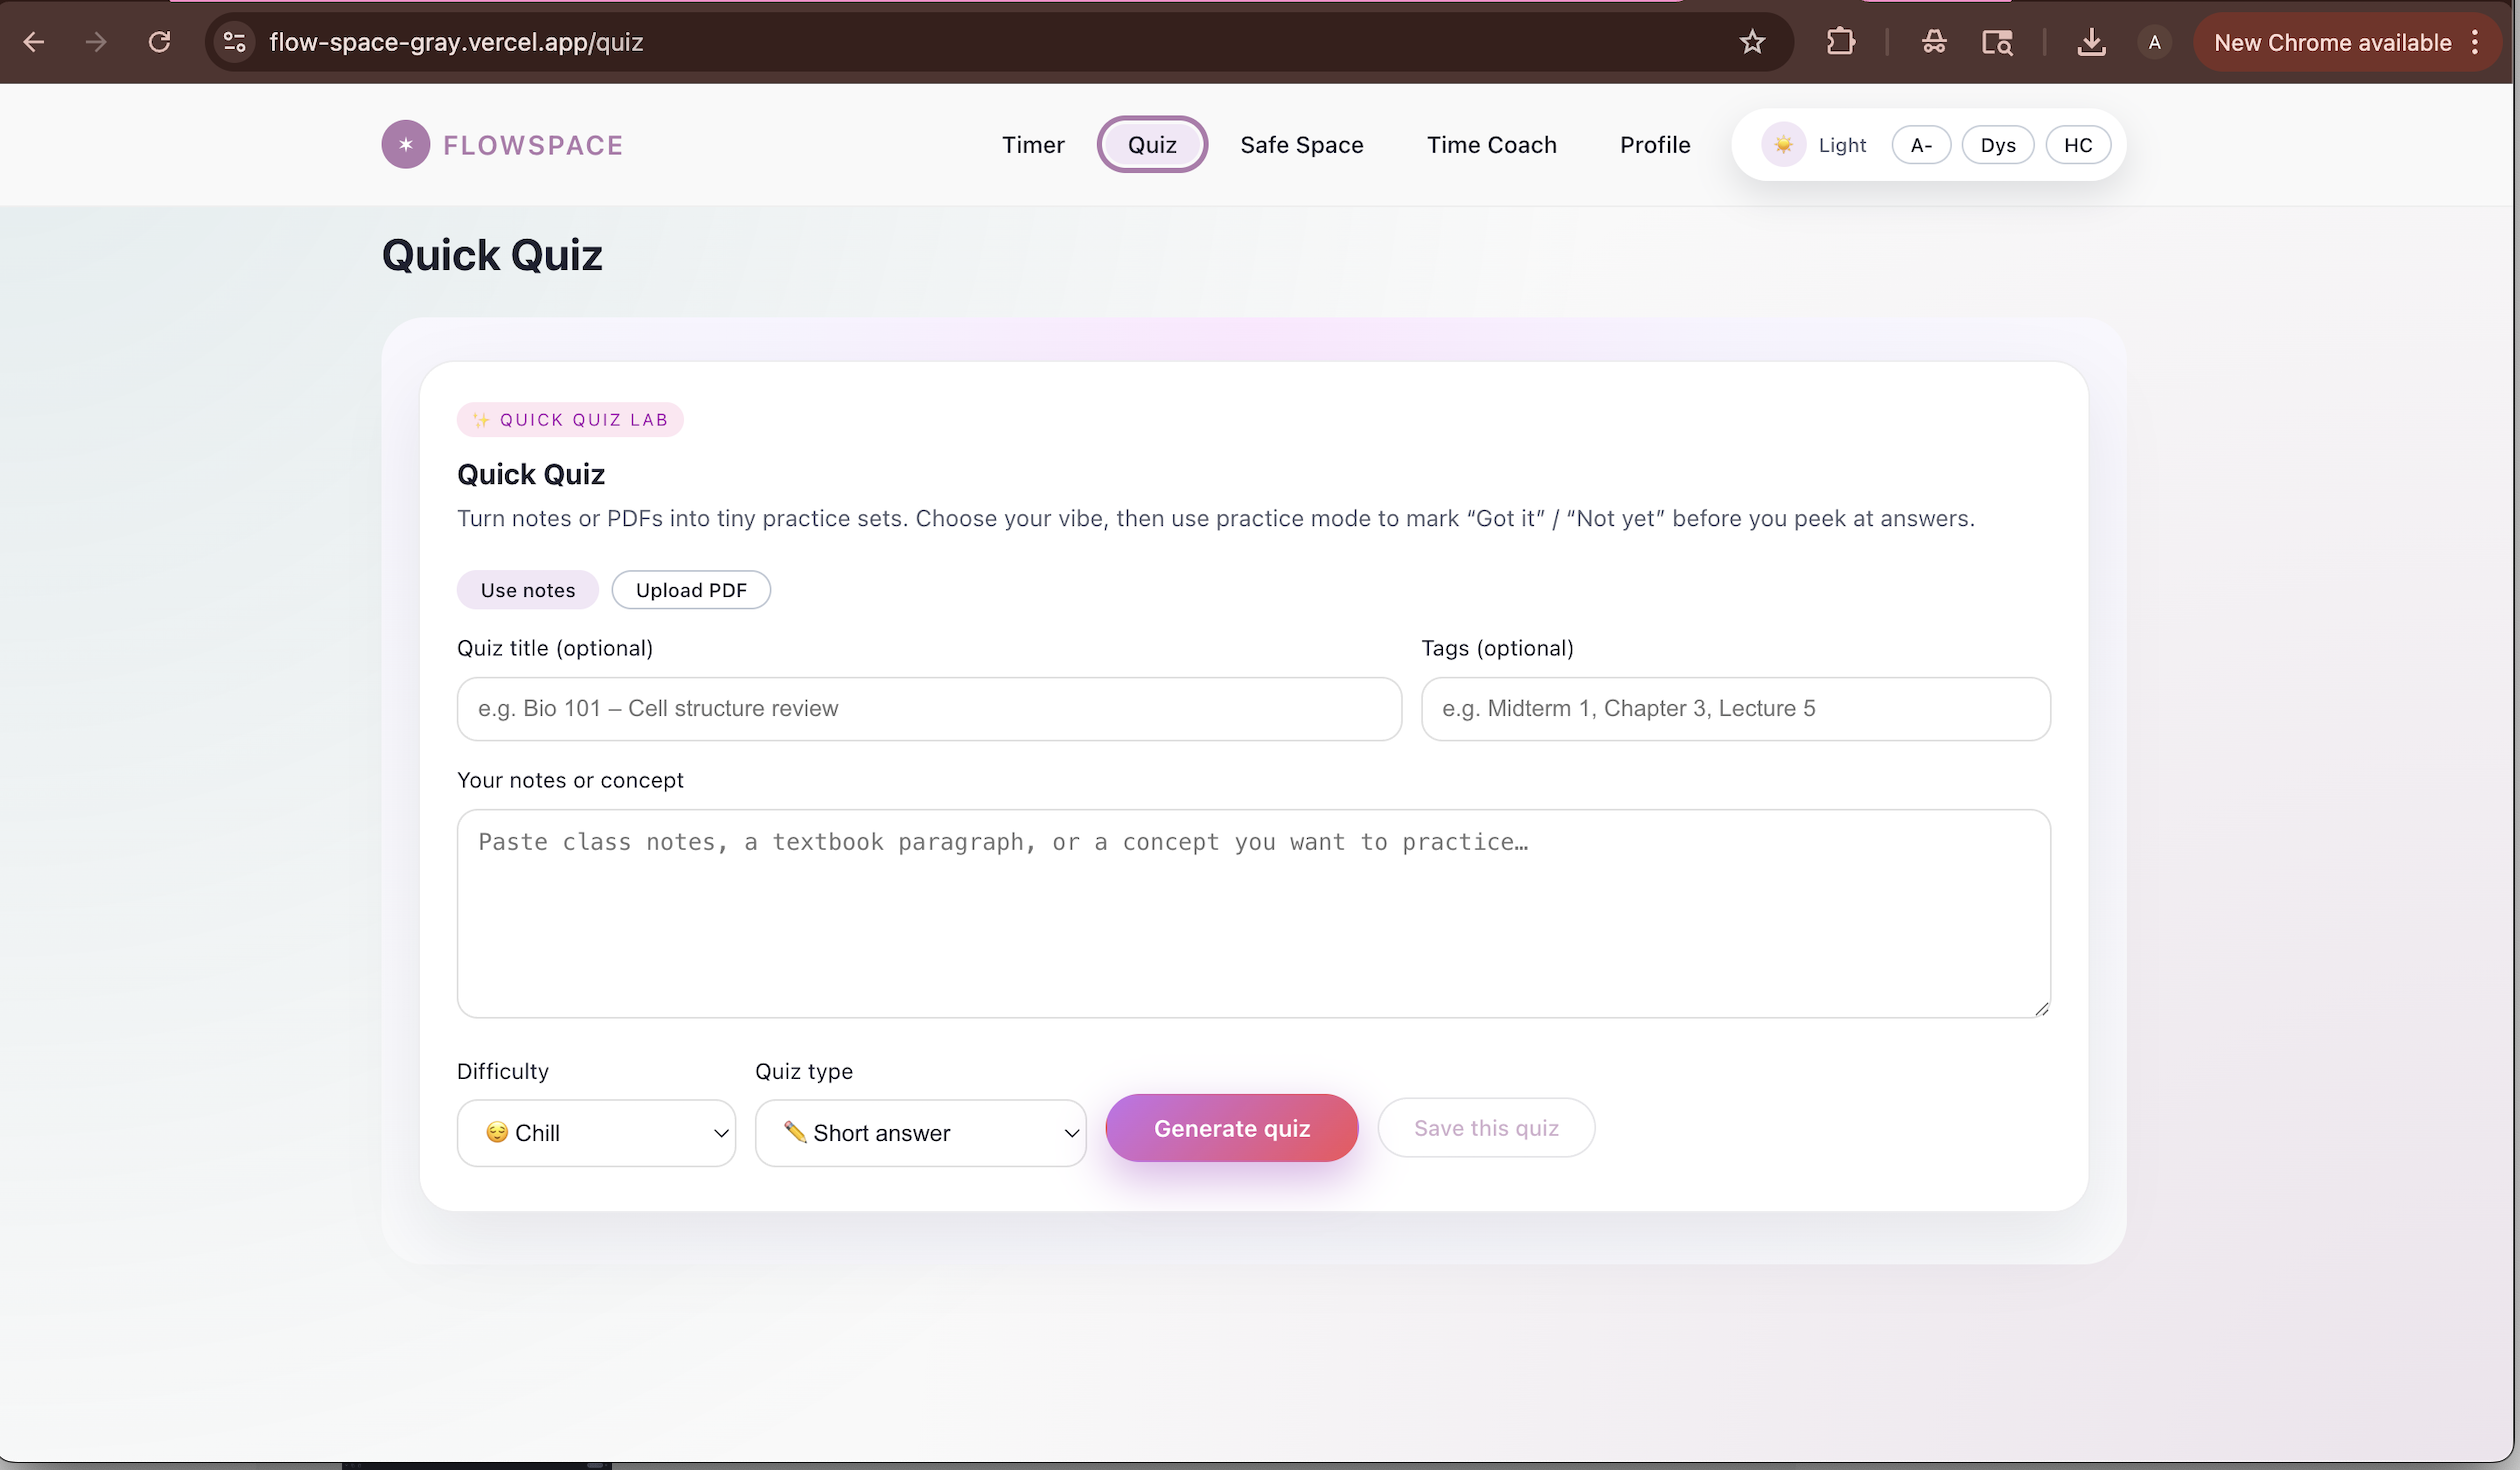This screenshot has height=1470, width=2520.
Task: Click the site information icon in address bar
Action: [x=235, y=42]
